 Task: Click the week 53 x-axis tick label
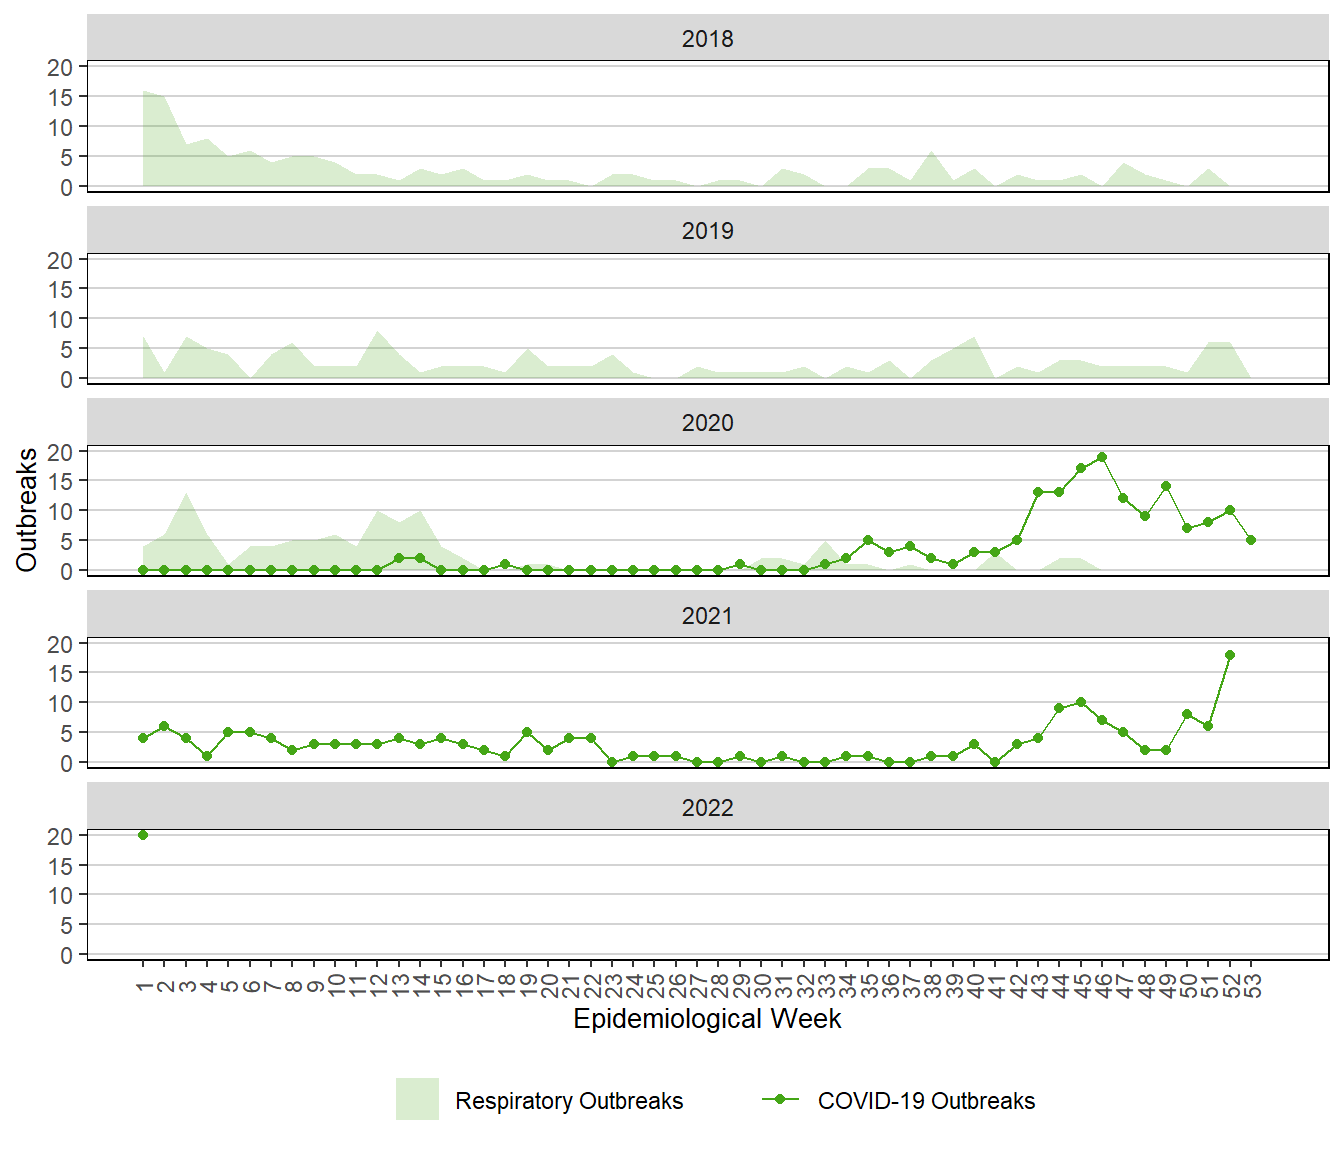coord(1253,986)
